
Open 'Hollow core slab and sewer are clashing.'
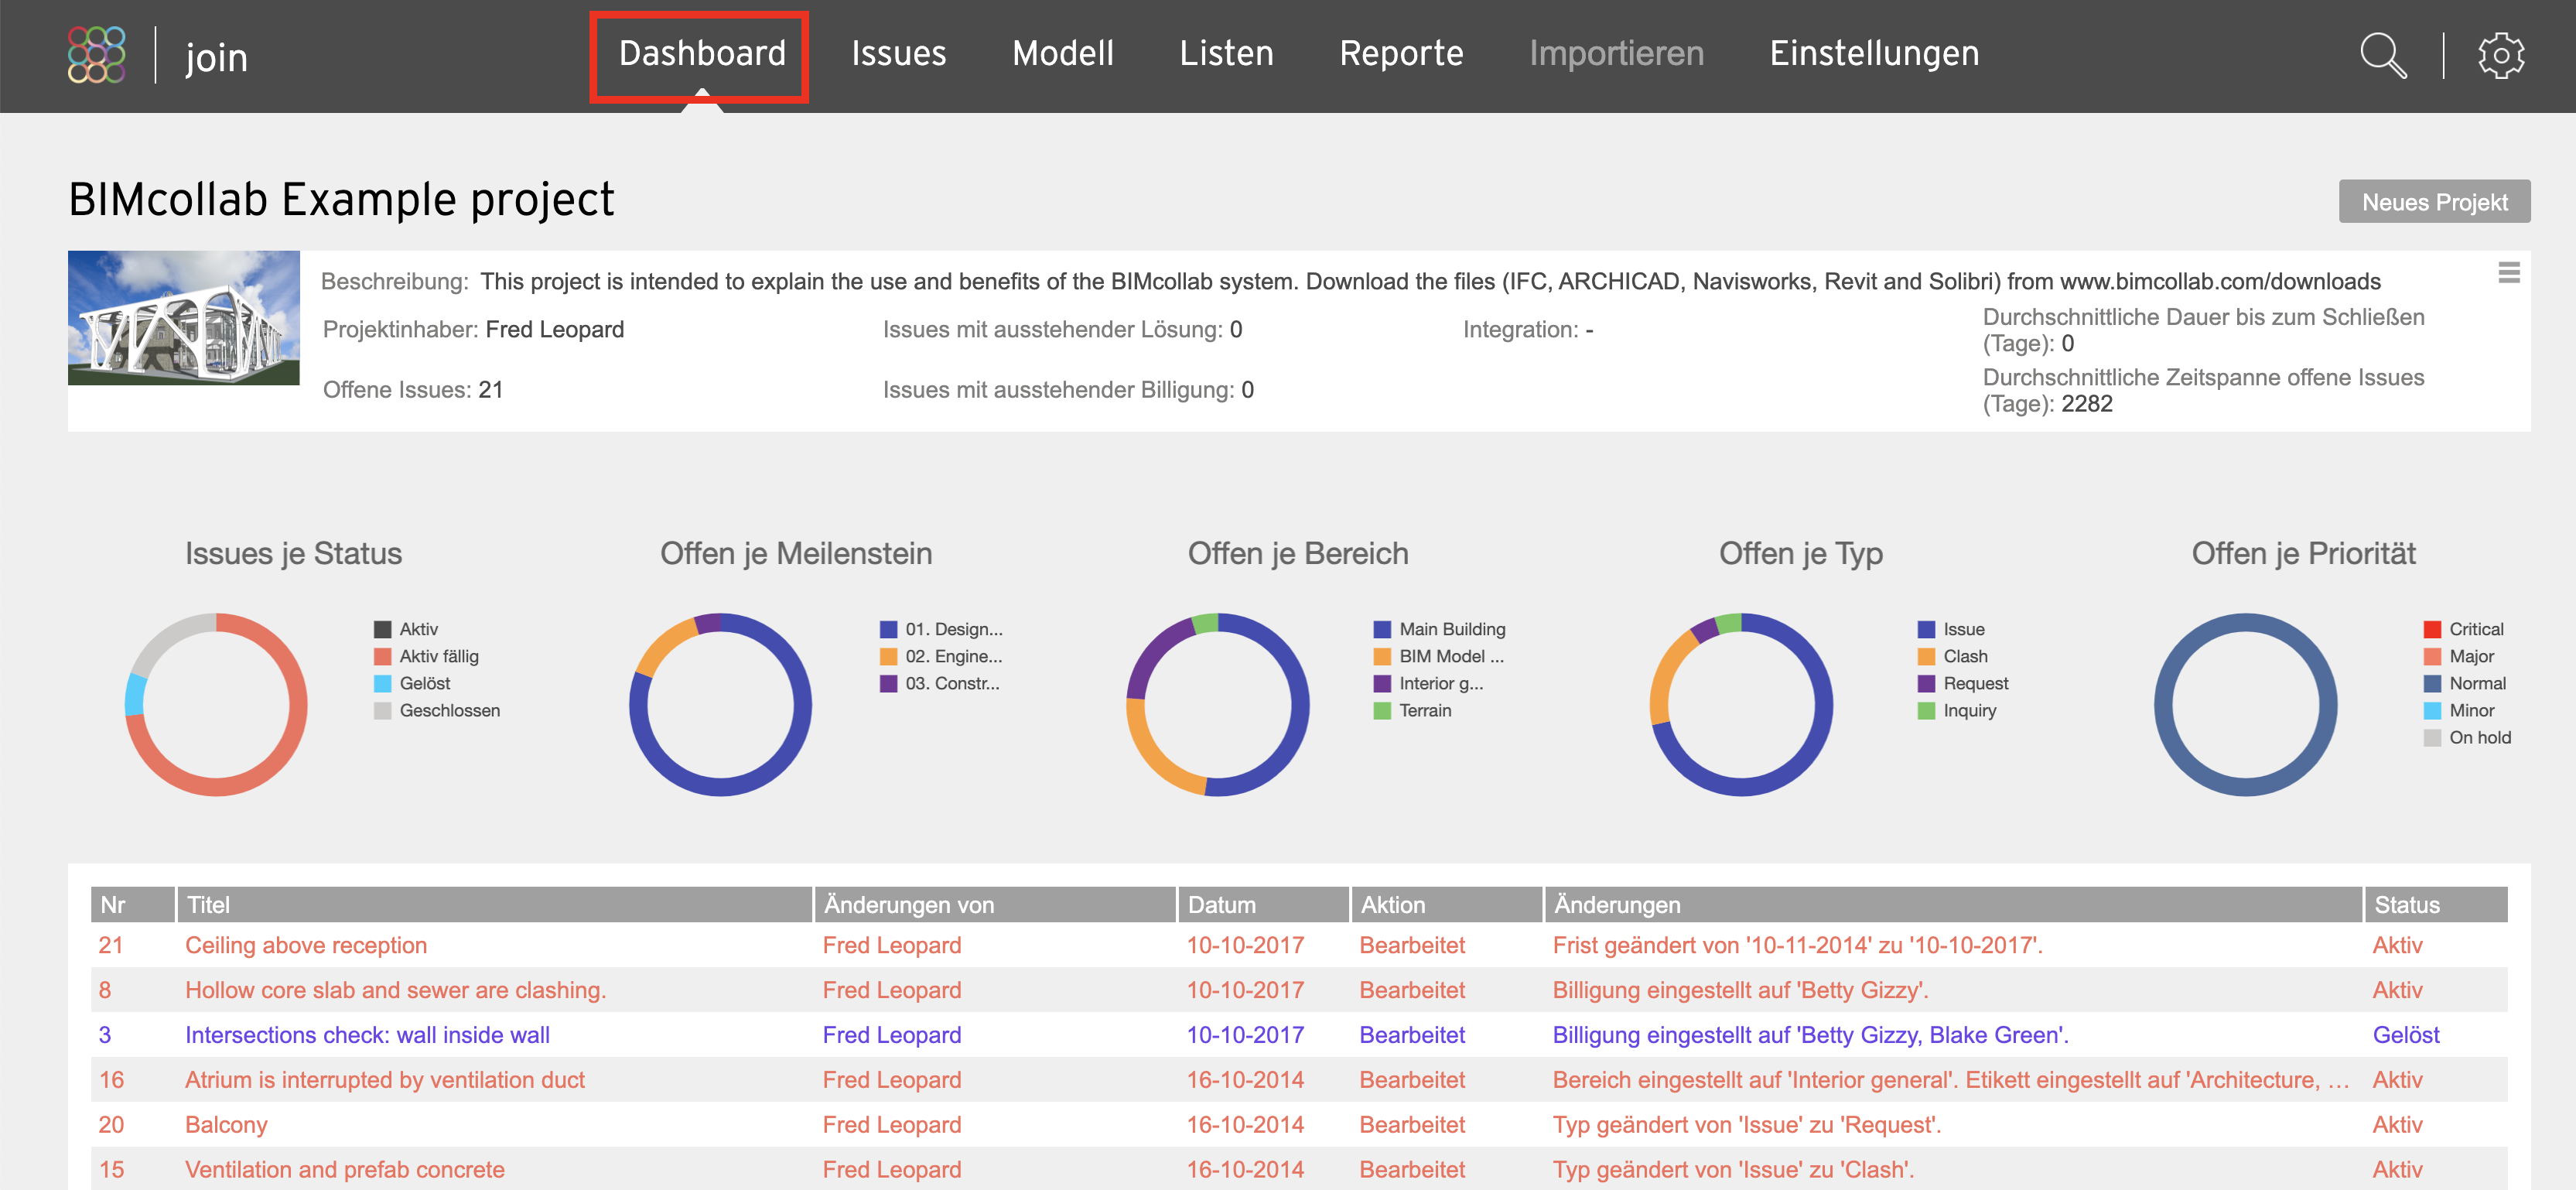point(396,990)
